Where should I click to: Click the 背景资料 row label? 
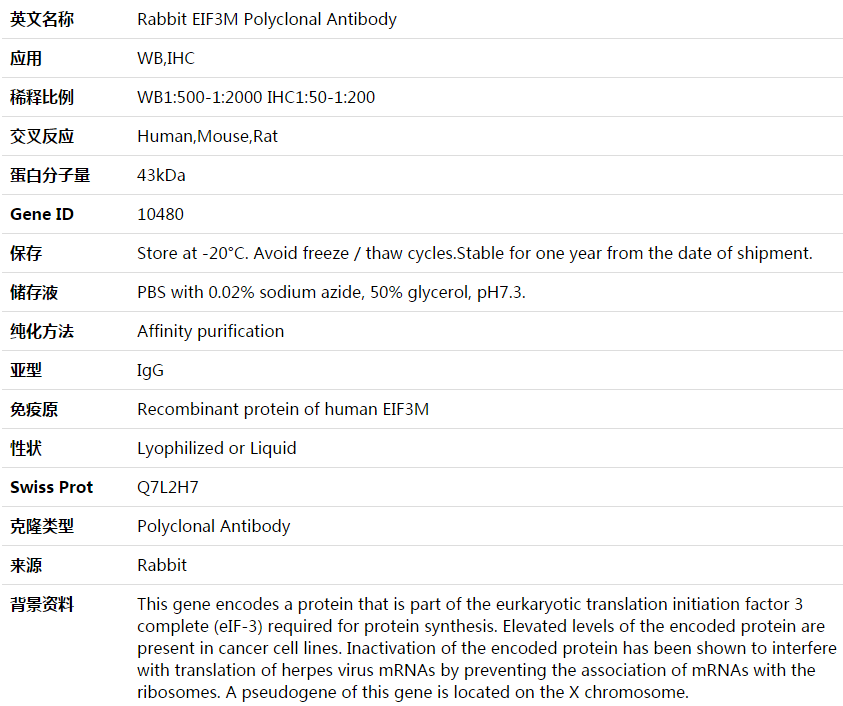coord(42,604)
